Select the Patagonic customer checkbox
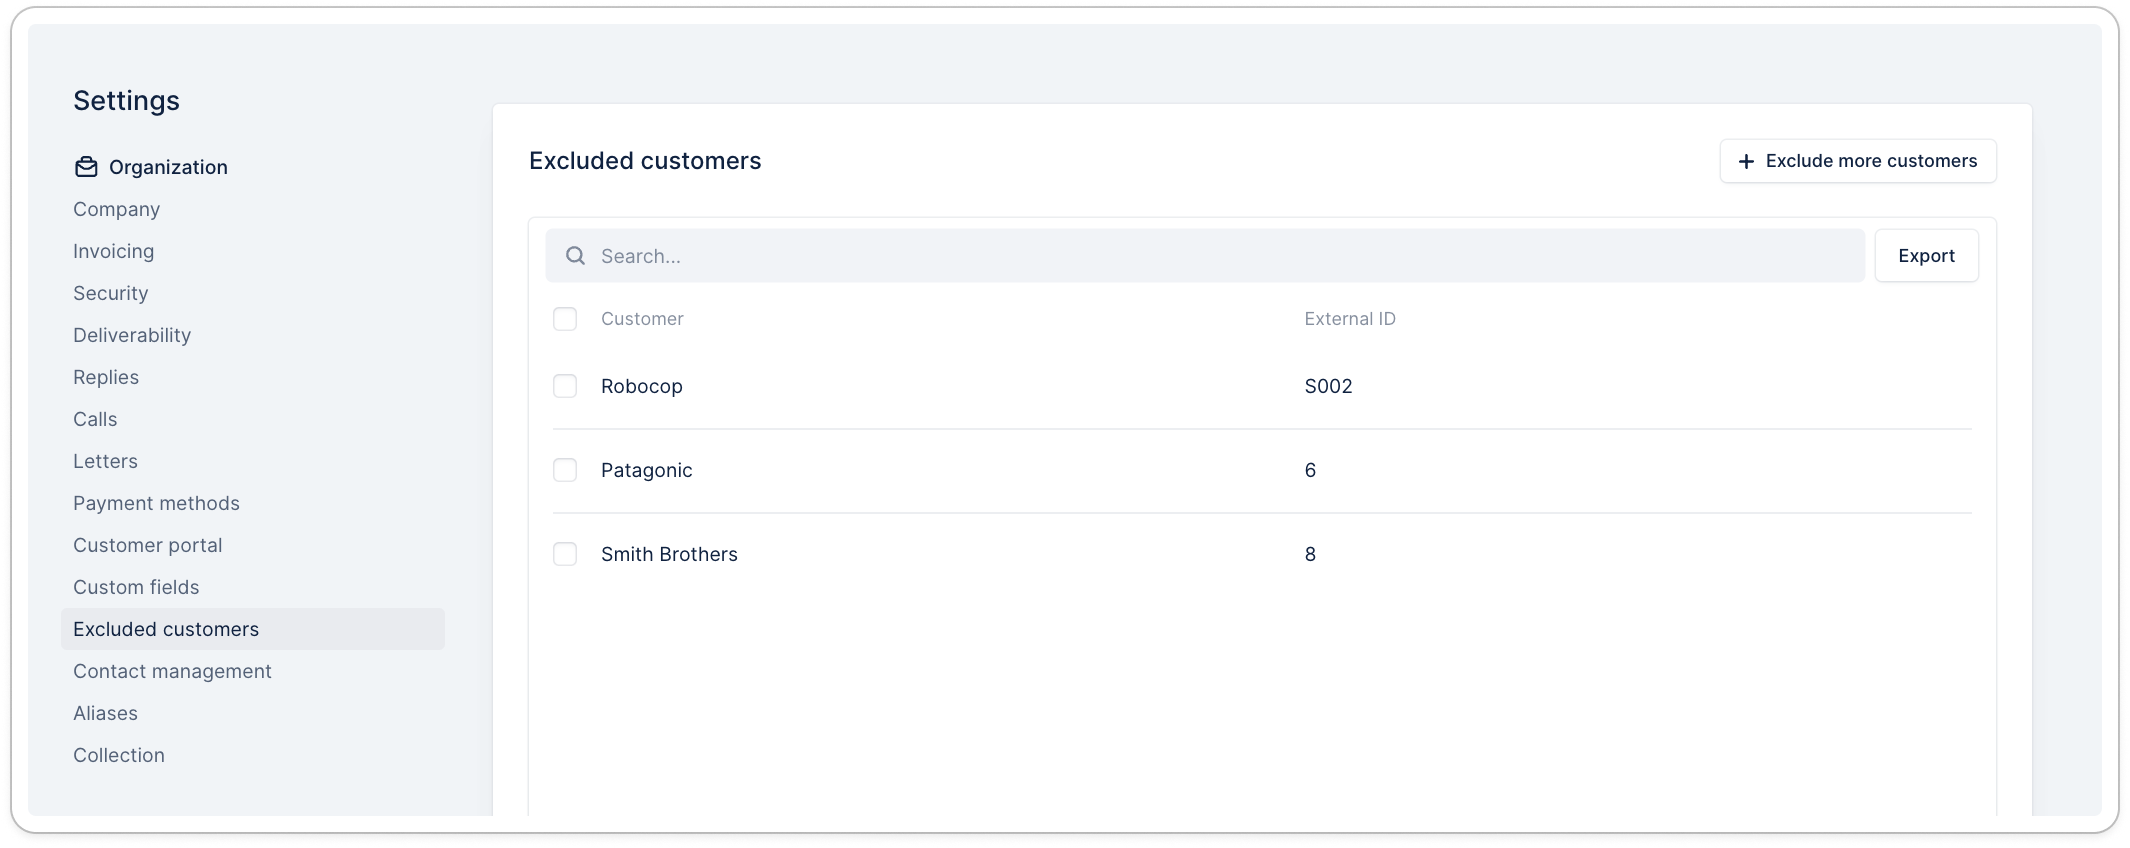The height and width of the screenshot is (848, 2130). [x=565, y=470]
